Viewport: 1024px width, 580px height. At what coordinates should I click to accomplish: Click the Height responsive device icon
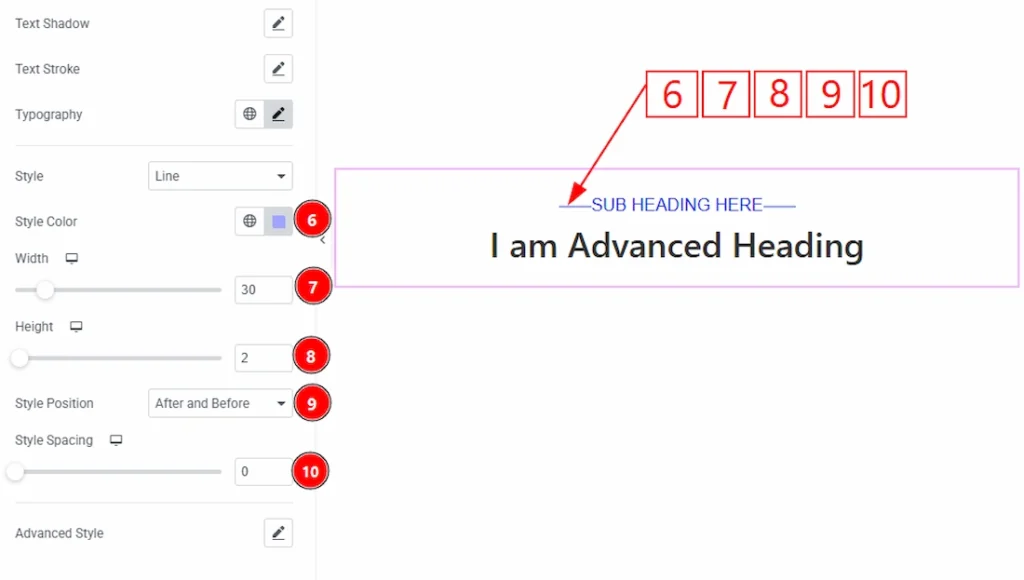pyautogui.click(x=77, y=327)
